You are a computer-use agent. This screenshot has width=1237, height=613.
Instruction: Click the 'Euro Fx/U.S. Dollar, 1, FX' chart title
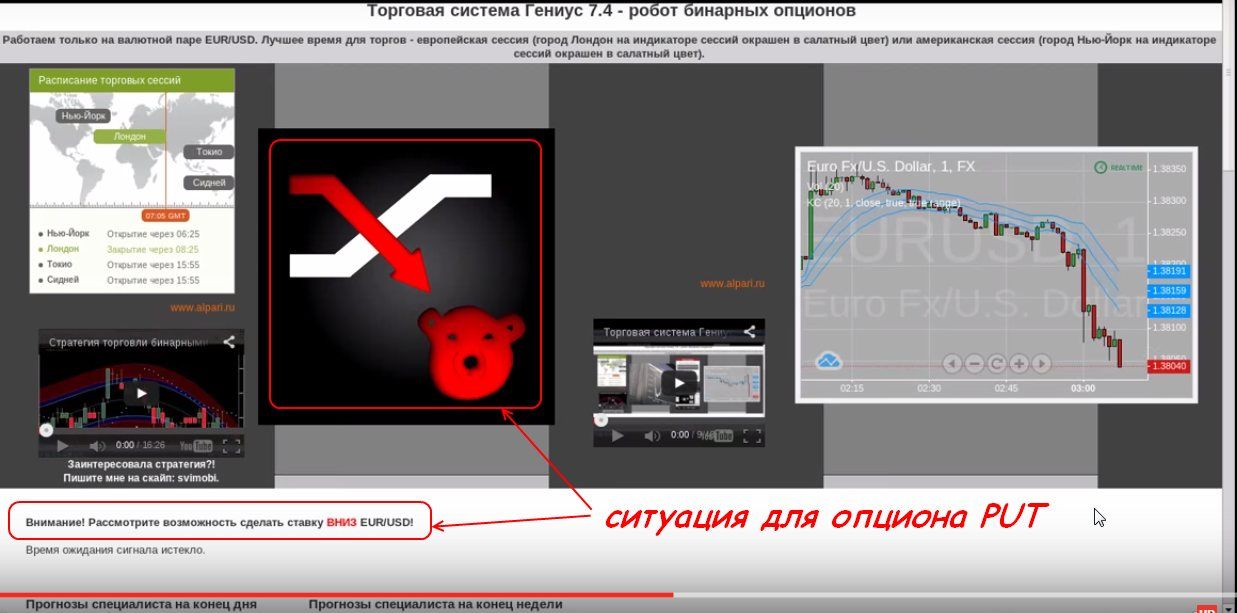(x=890, y=167)
